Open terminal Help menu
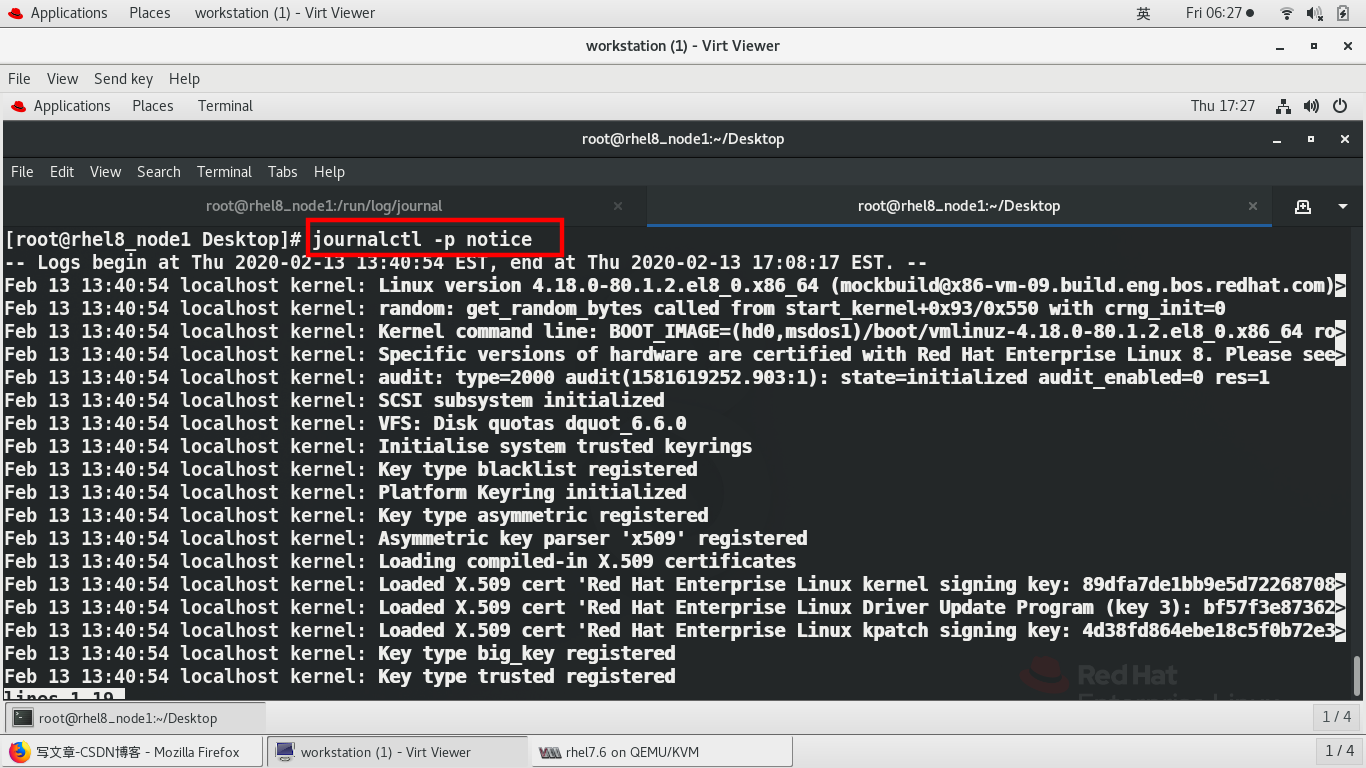The image size is (1366, 768). click(329, 172)
